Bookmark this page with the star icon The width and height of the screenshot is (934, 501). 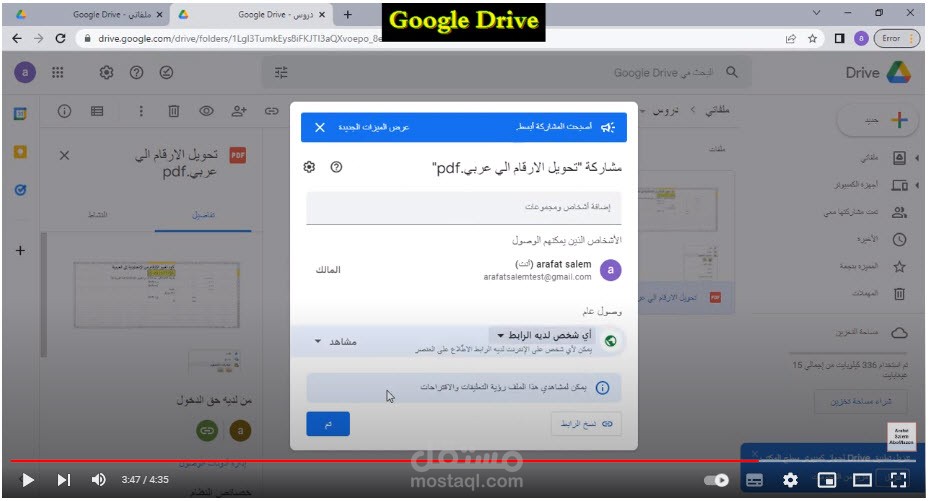812,39
